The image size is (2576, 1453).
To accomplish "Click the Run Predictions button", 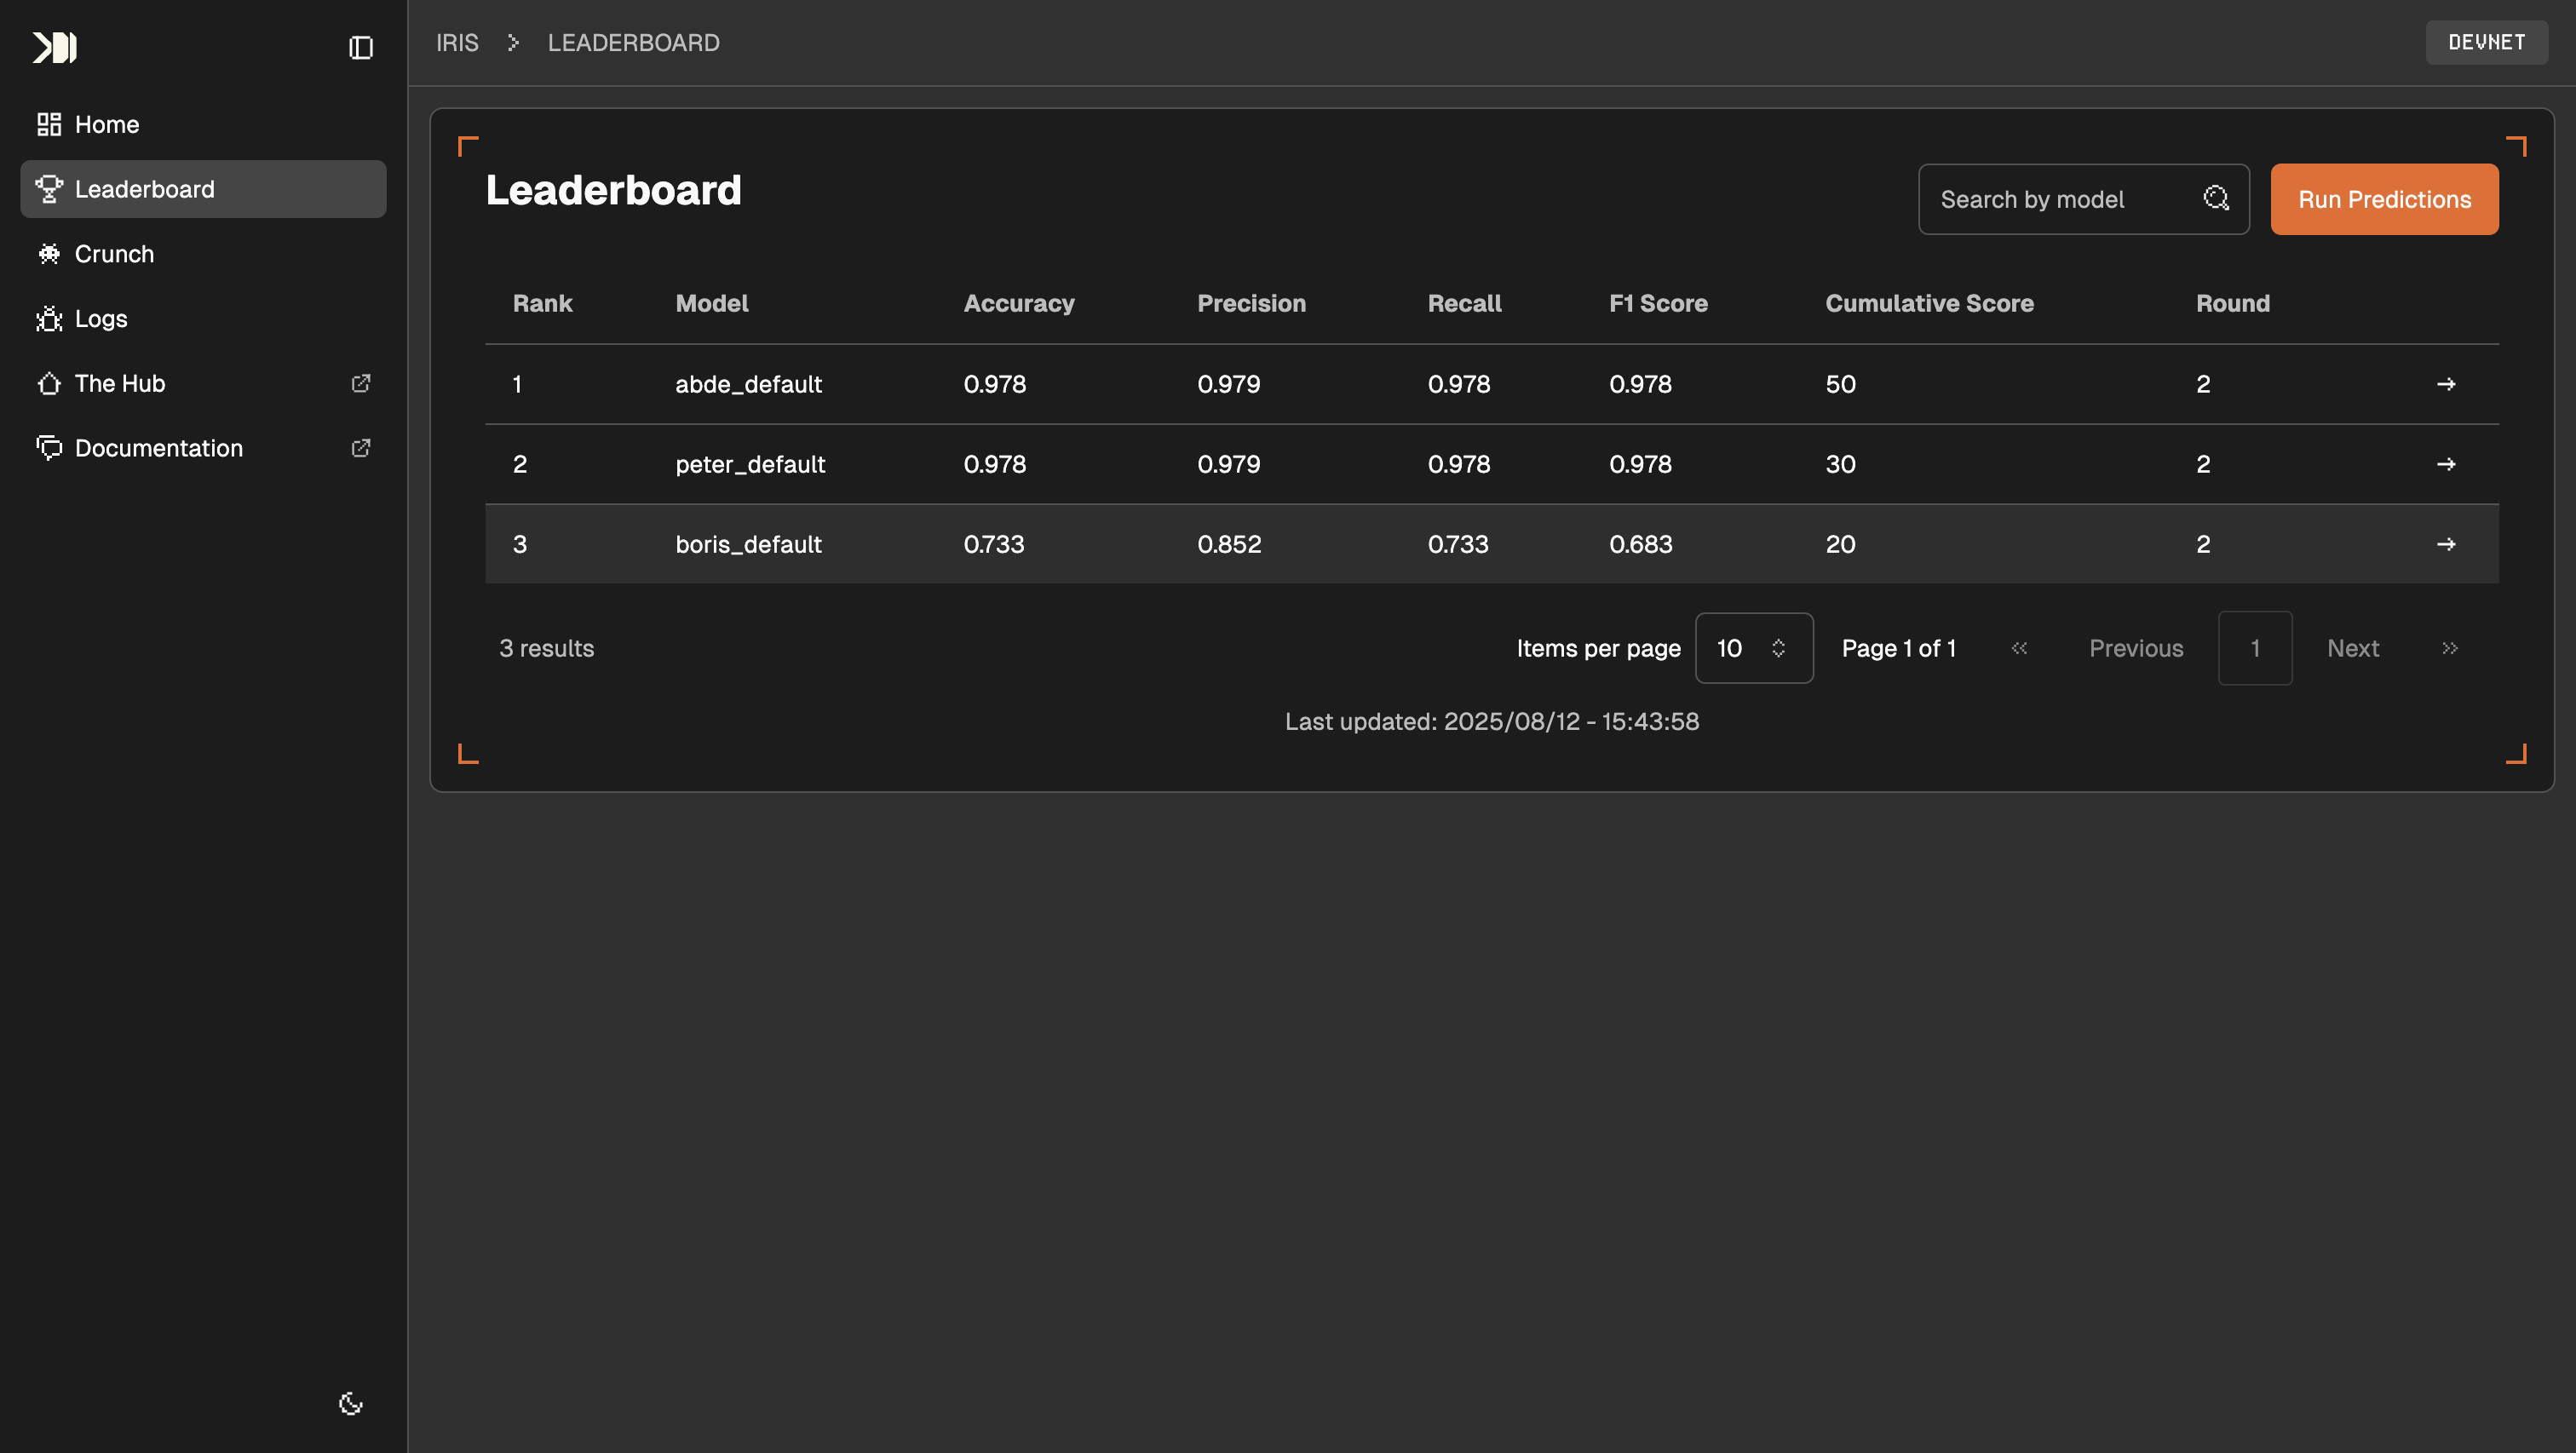I will [x=2384, y=199].
